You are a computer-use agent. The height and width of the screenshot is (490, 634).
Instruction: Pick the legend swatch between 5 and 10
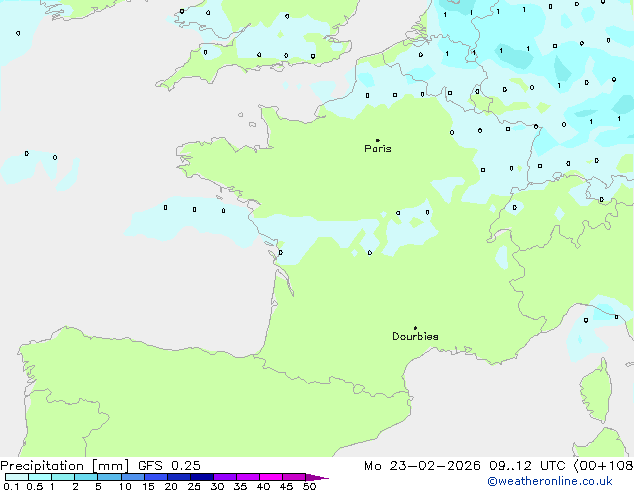tap(109, 477)
